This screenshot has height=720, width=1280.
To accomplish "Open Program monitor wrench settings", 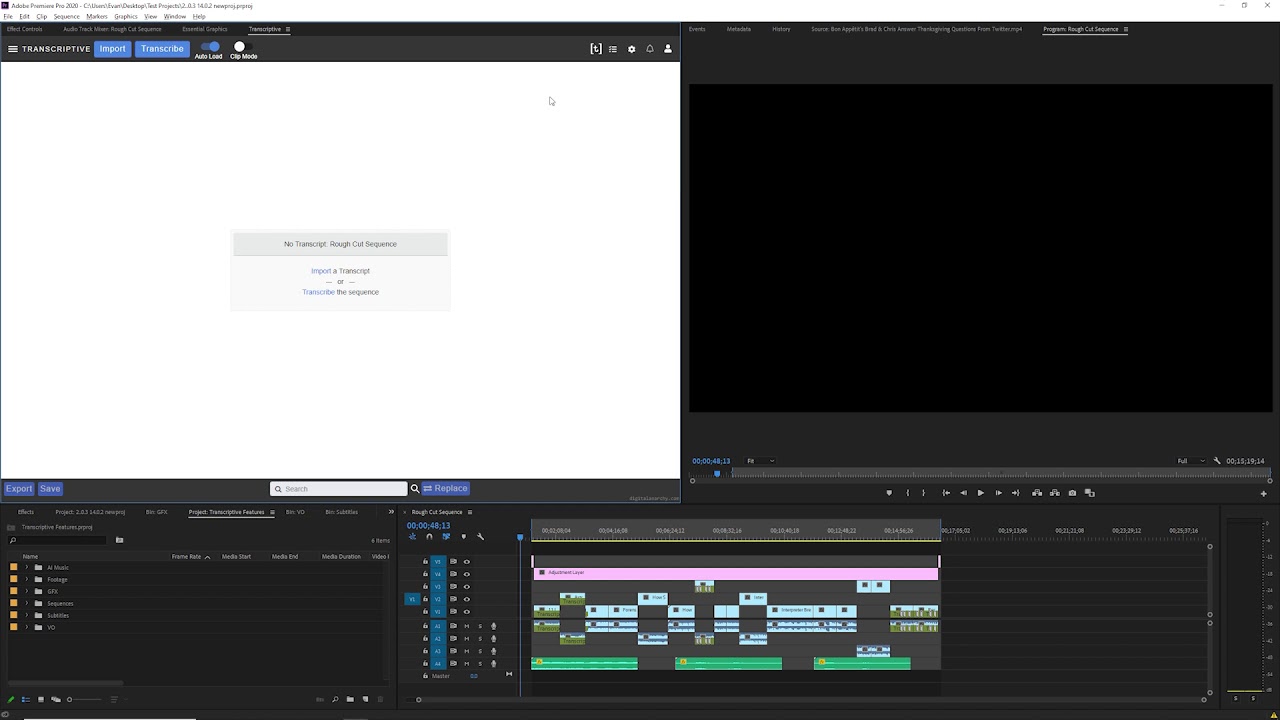I will 1217,461.
